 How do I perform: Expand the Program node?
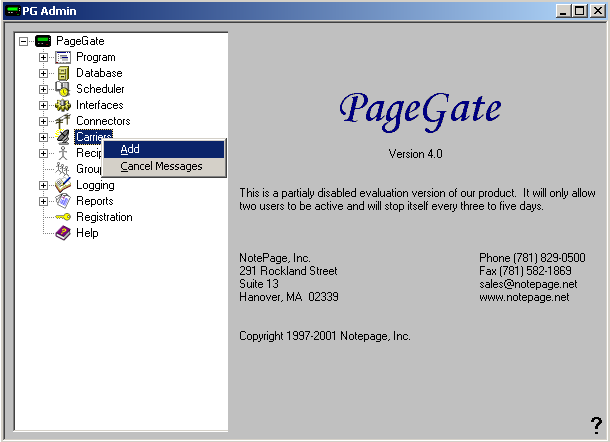pyautogui.click(x=43, y=57)
